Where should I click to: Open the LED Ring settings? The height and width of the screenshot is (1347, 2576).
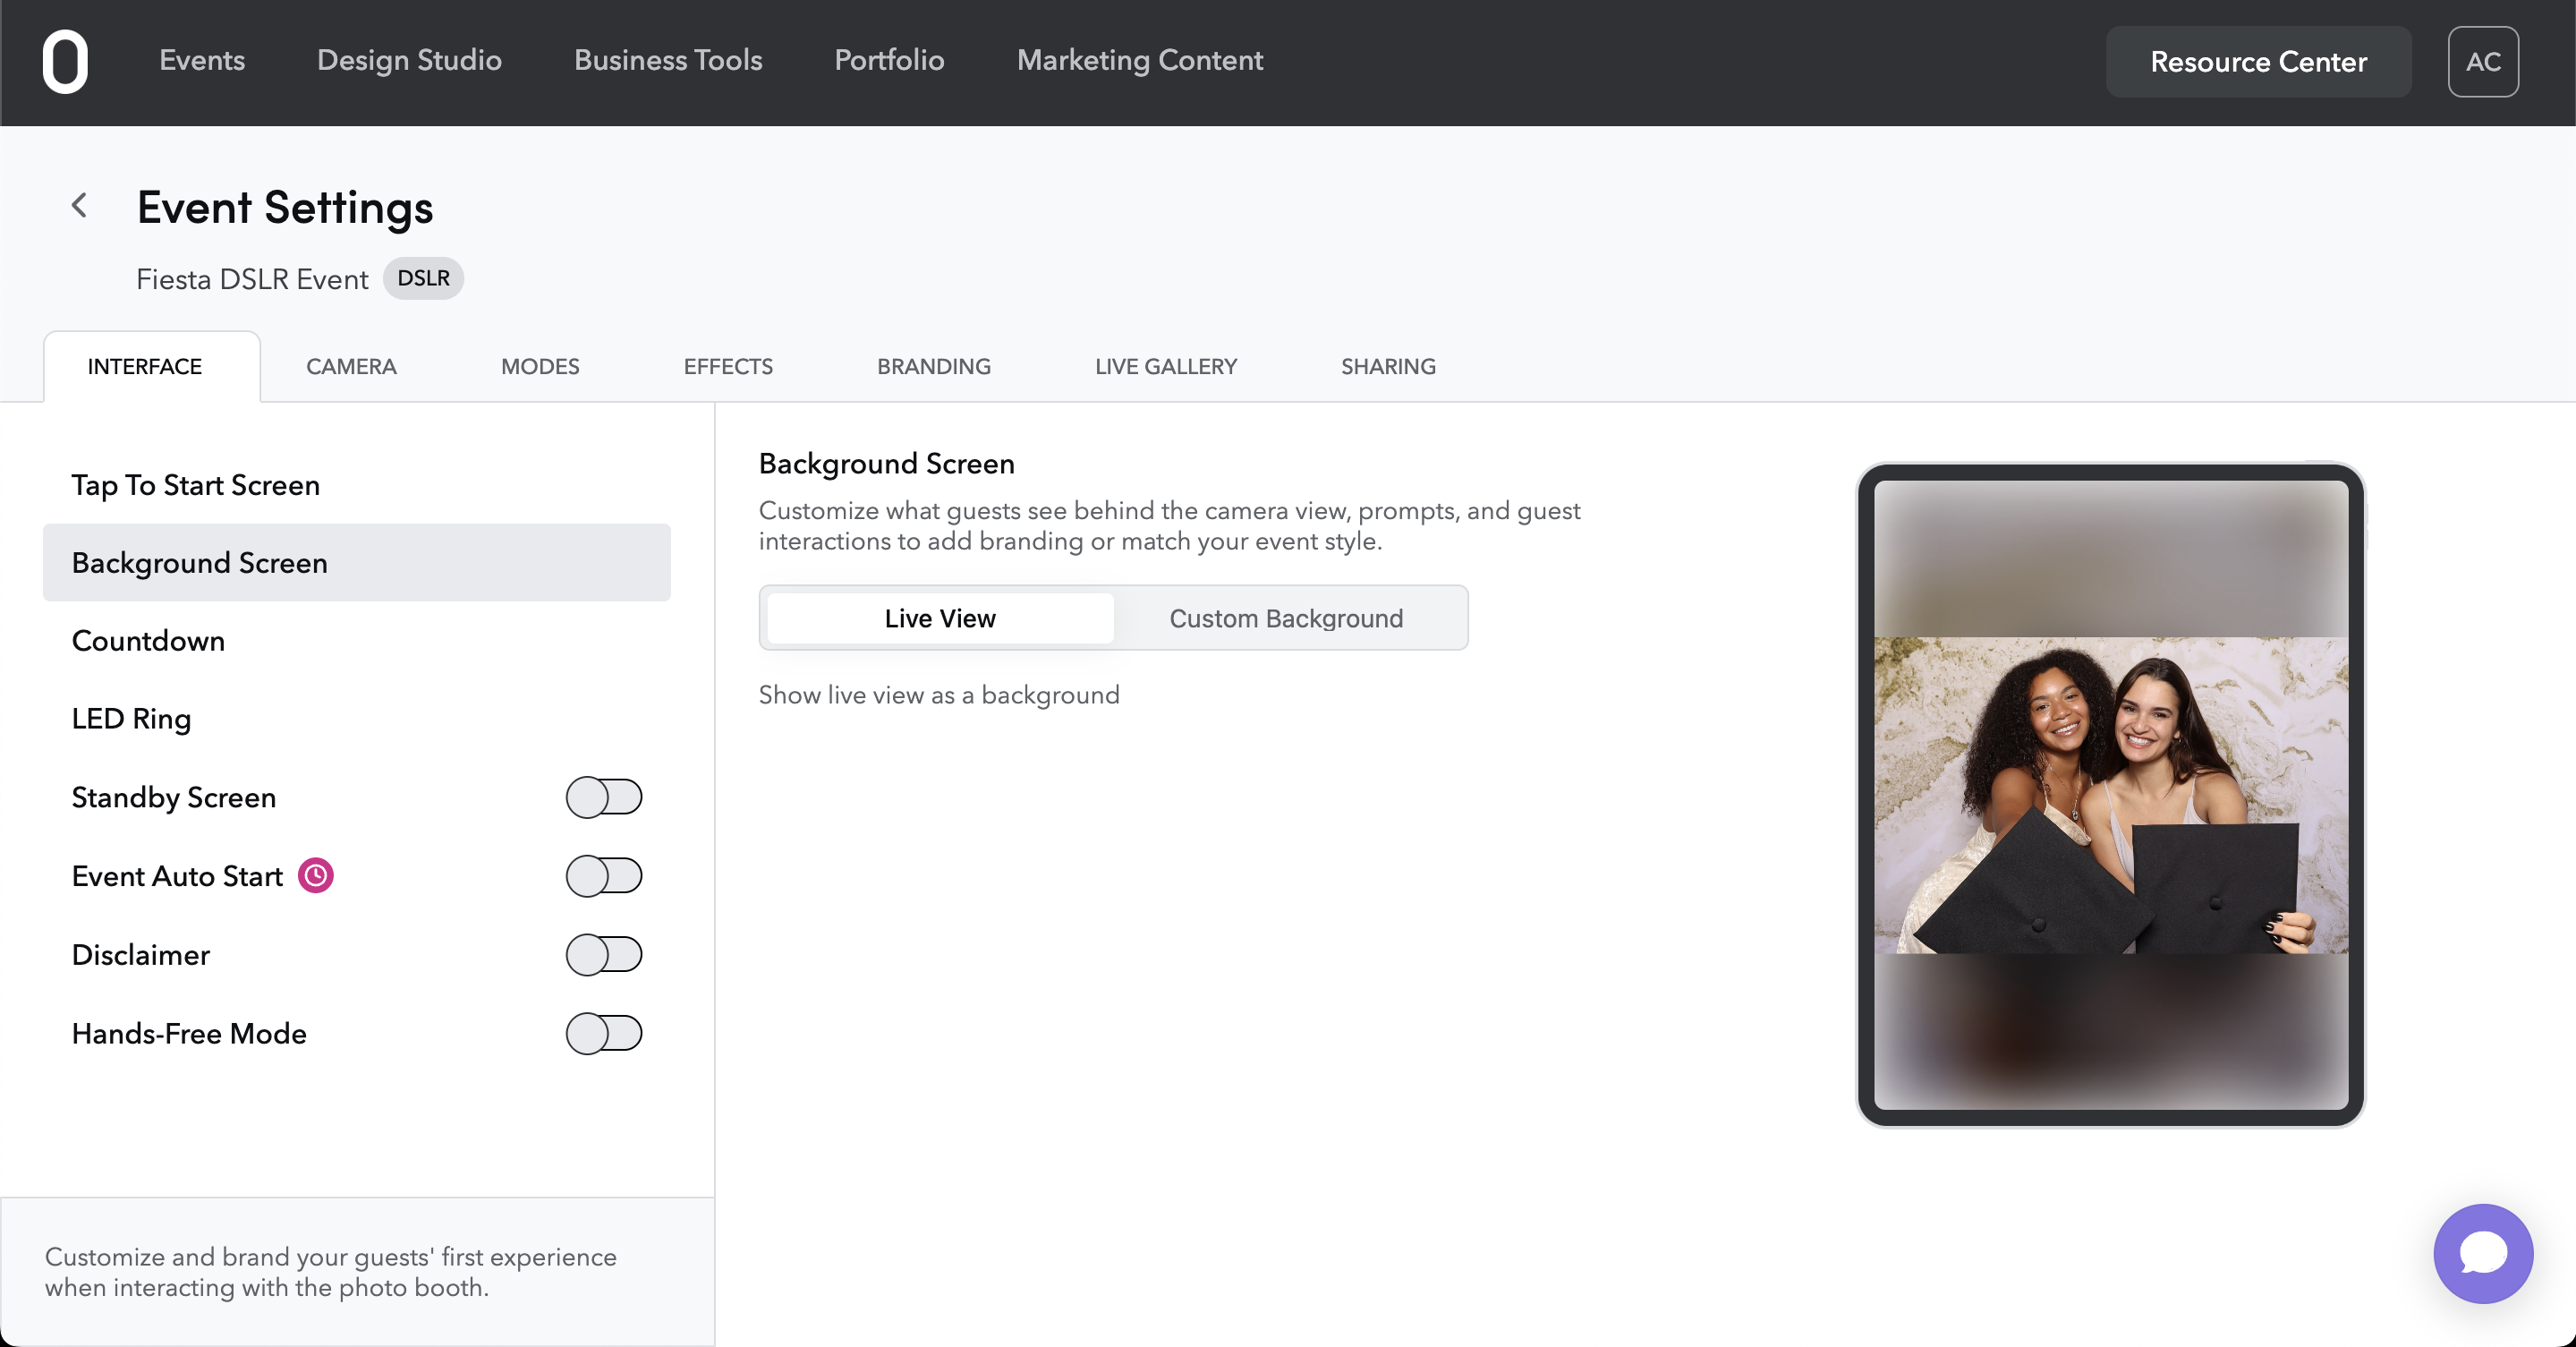pos(356,718)
